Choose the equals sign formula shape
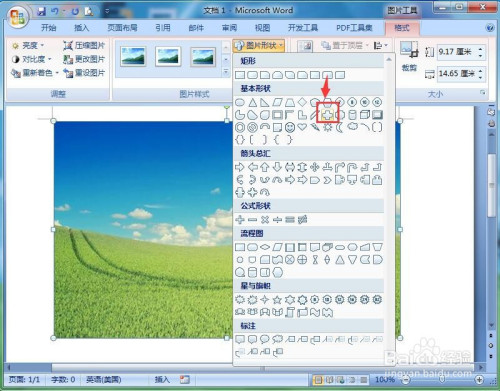The width and height of the screenshot is (500, 391). [x=290, y=220]
